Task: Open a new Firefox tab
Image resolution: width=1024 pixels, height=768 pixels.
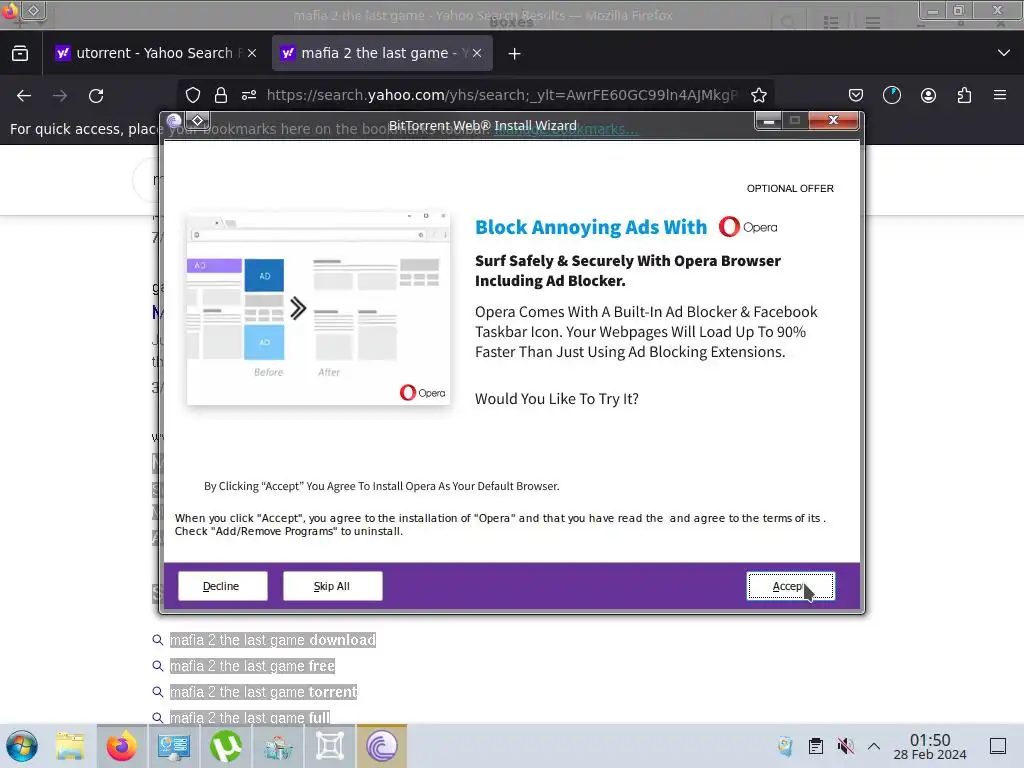Action: 515,54
